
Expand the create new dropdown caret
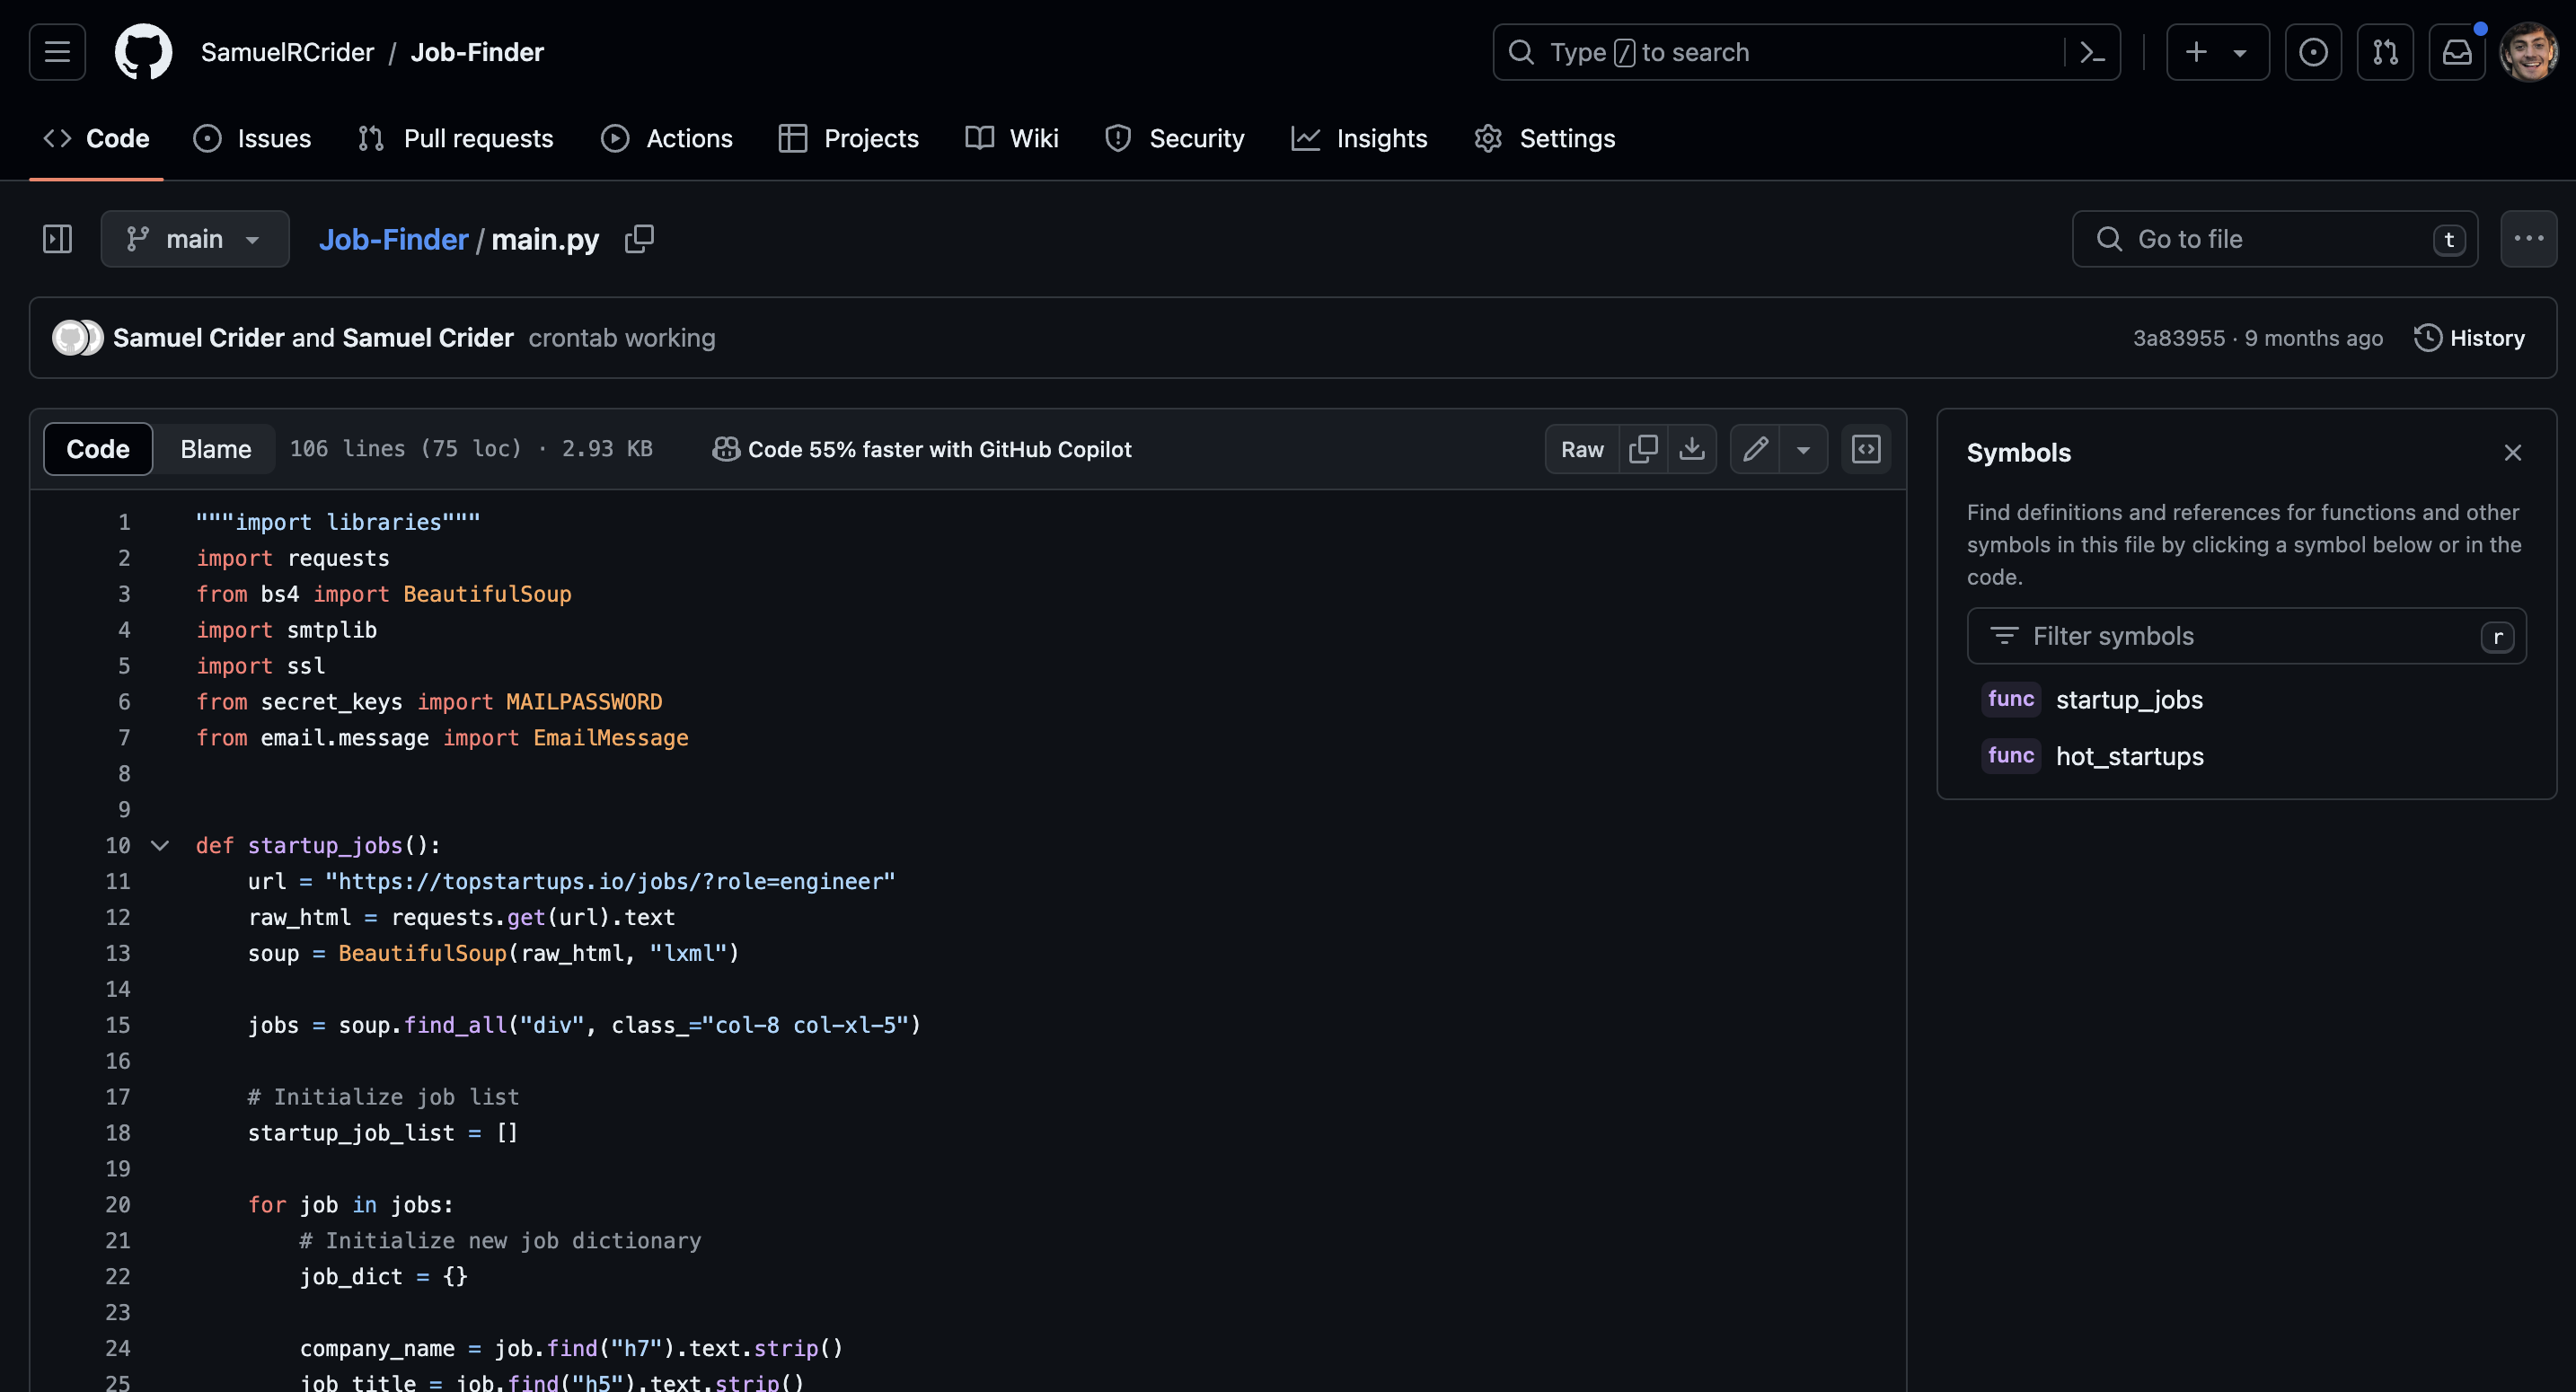click(x=2241, y=52)
